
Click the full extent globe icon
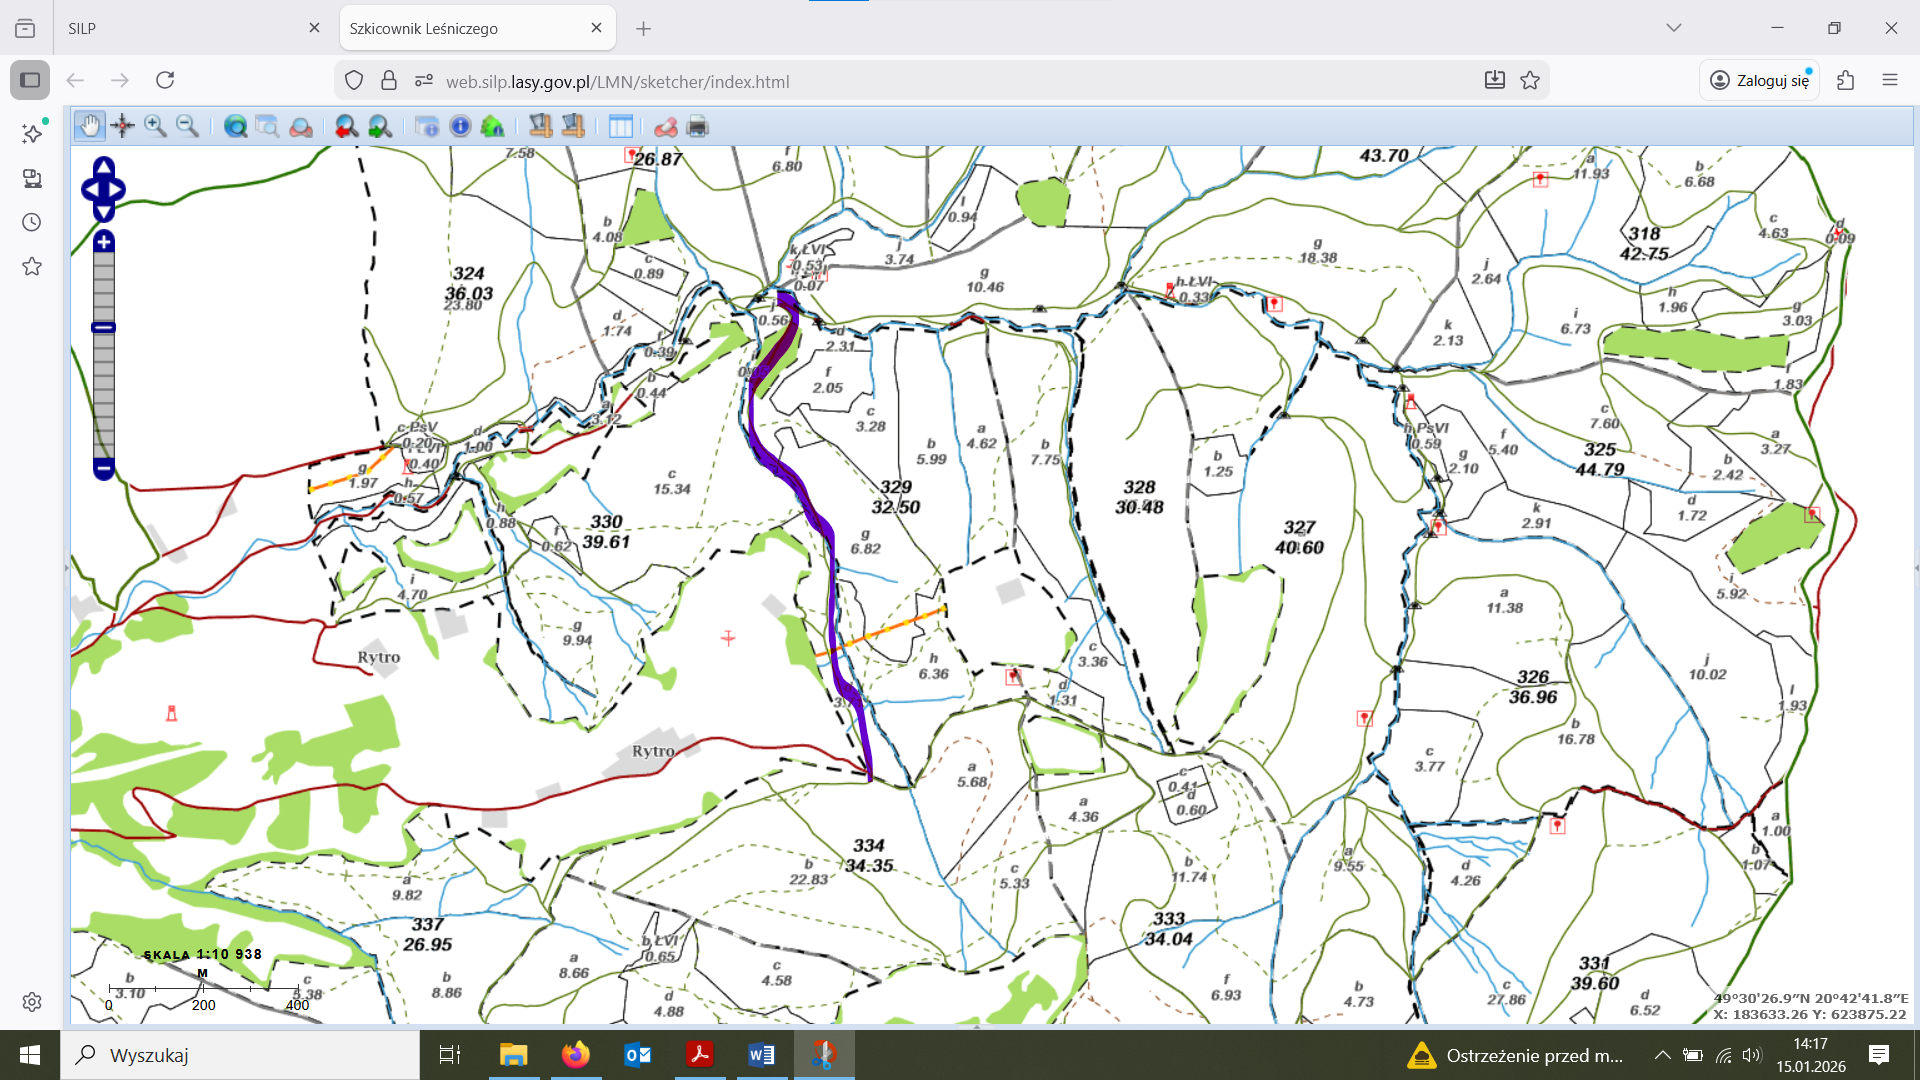point(236,126)
